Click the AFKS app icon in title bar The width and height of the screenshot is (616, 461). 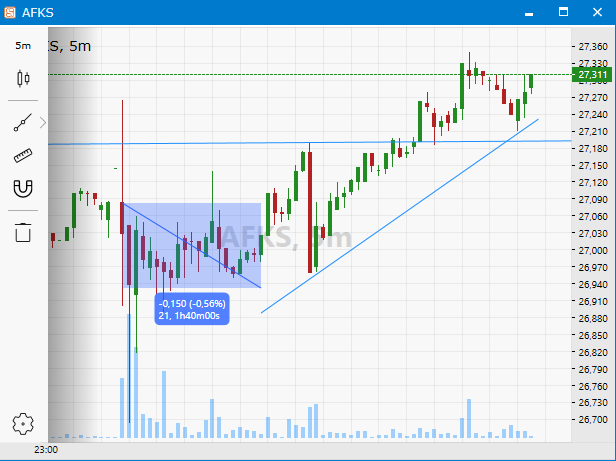tap(10, 13)
